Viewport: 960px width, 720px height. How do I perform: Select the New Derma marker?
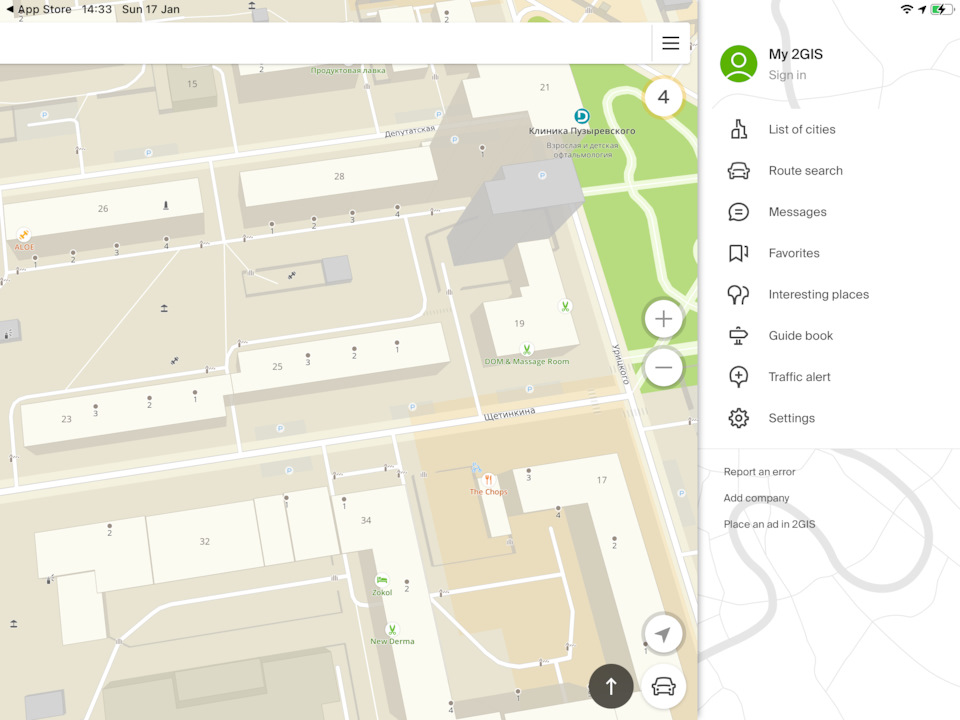392,629
